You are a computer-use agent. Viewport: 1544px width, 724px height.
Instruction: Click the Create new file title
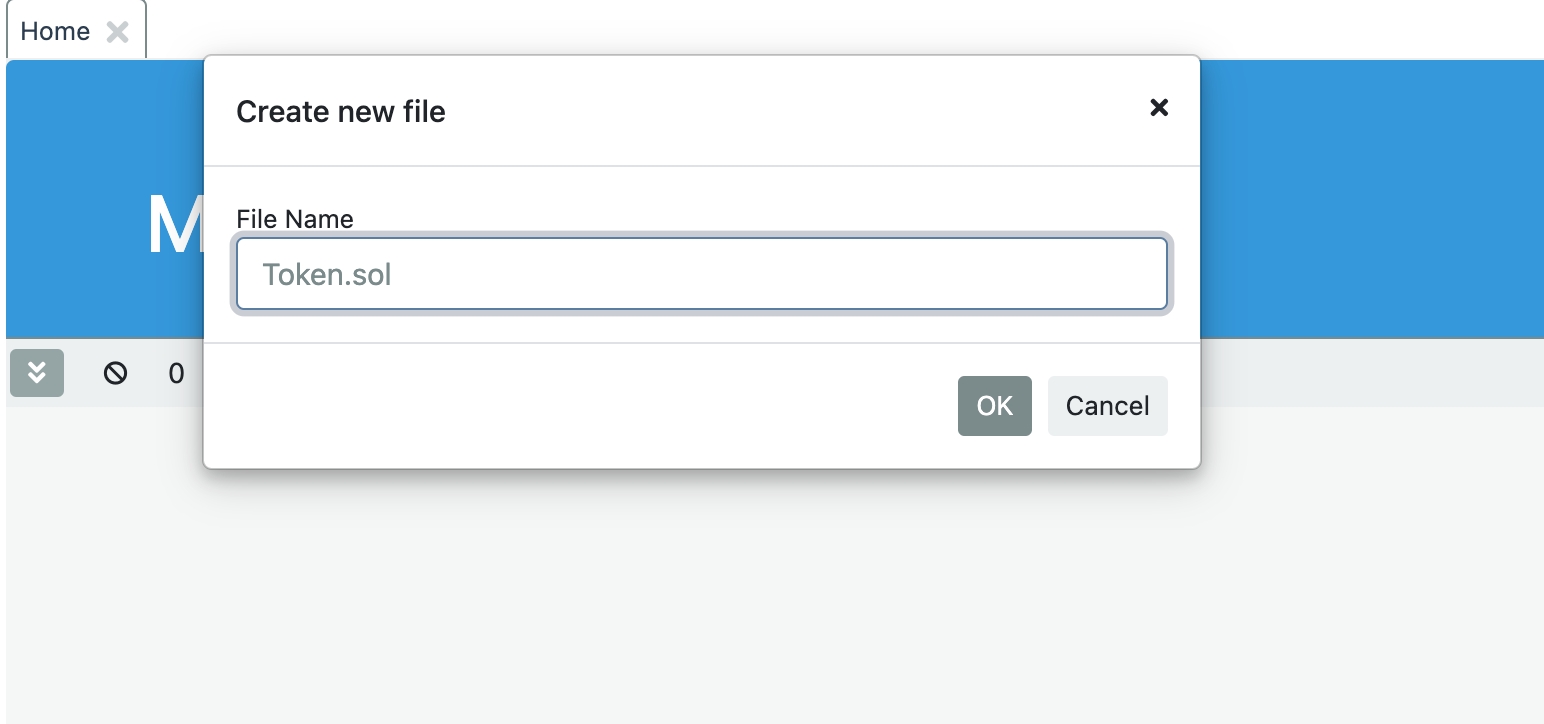tap(341, 111)
